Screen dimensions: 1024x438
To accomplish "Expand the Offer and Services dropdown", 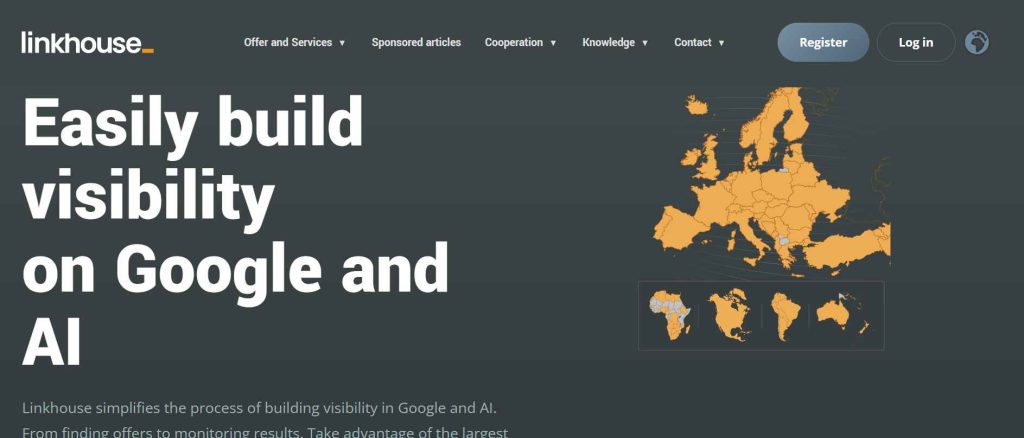I will point(294,43).
